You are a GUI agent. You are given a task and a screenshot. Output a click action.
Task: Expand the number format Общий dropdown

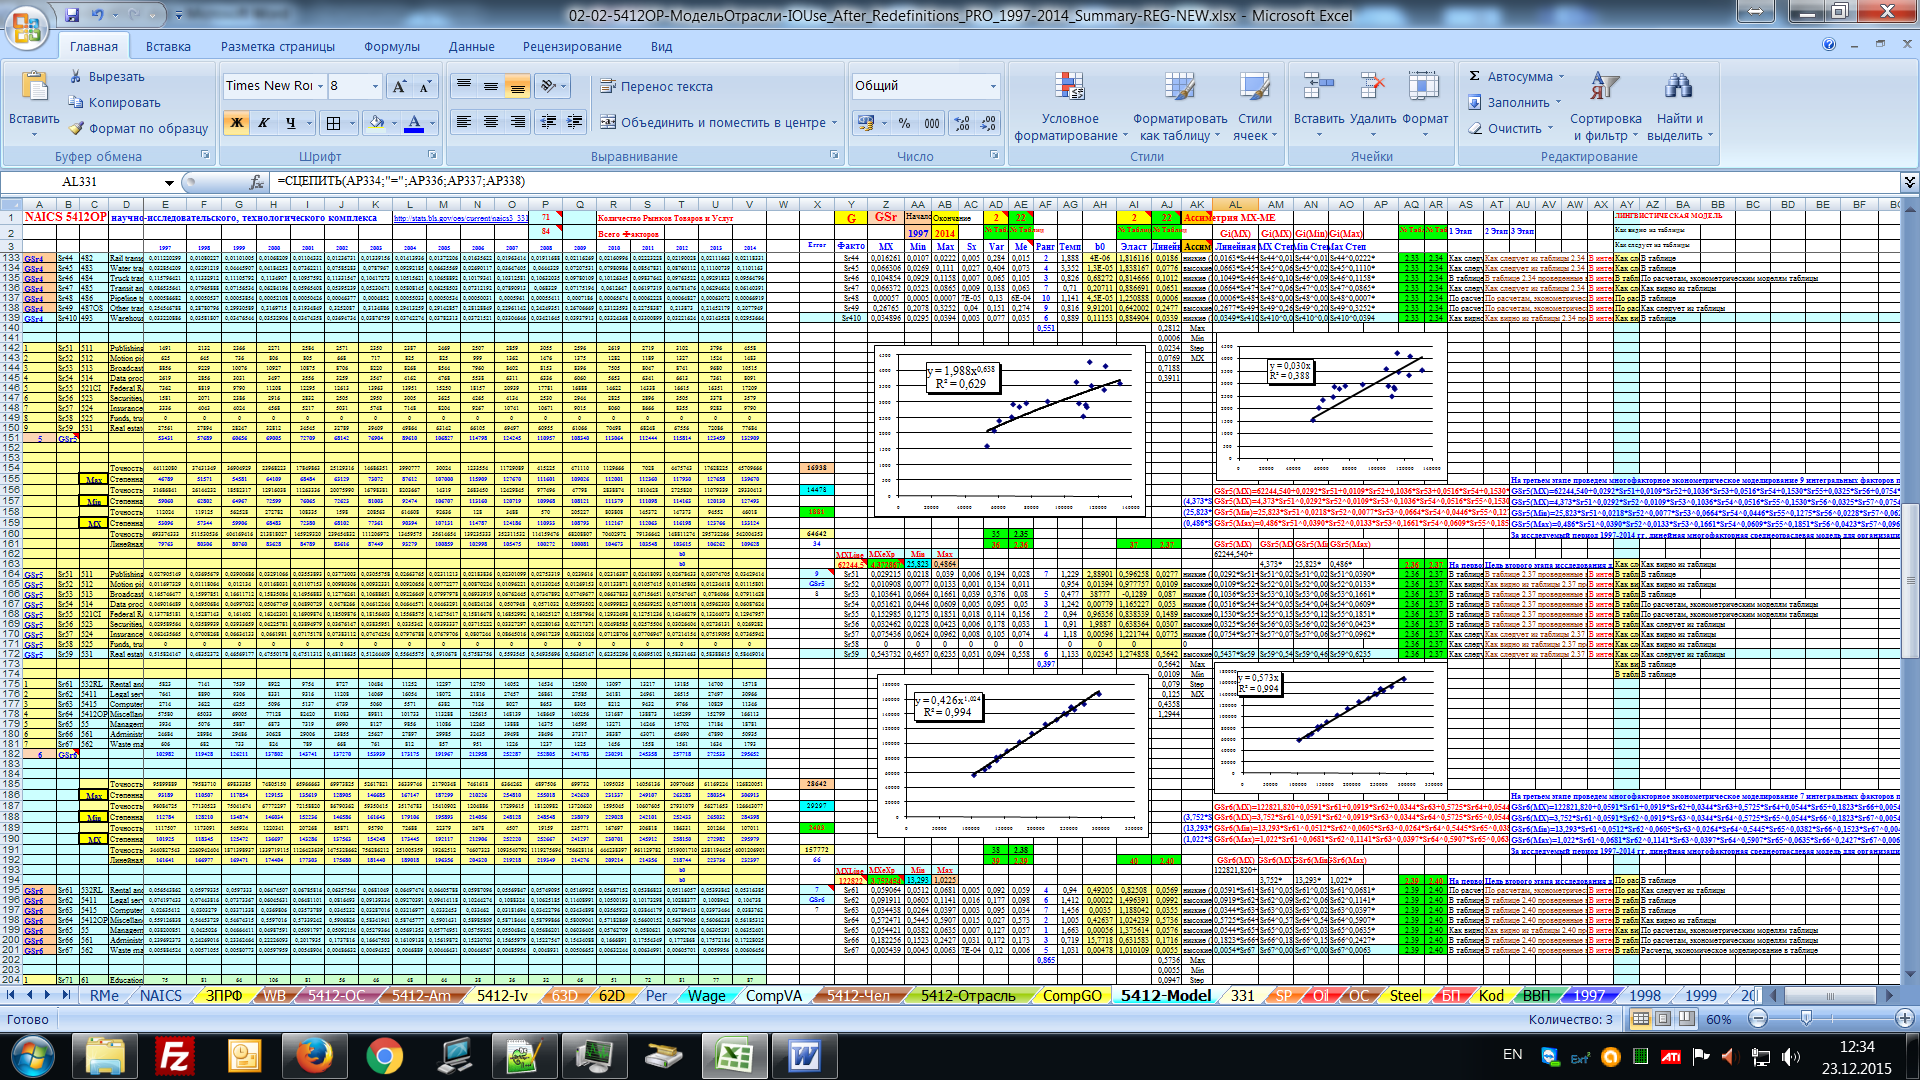click(x=992, y=86)
